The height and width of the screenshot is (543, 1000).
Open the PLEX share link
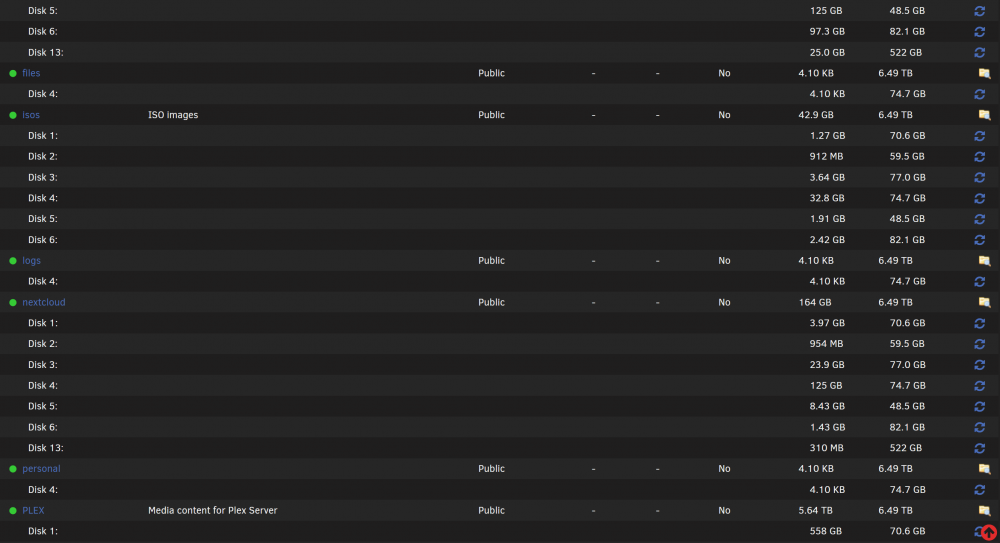click(x=33, y=510)
